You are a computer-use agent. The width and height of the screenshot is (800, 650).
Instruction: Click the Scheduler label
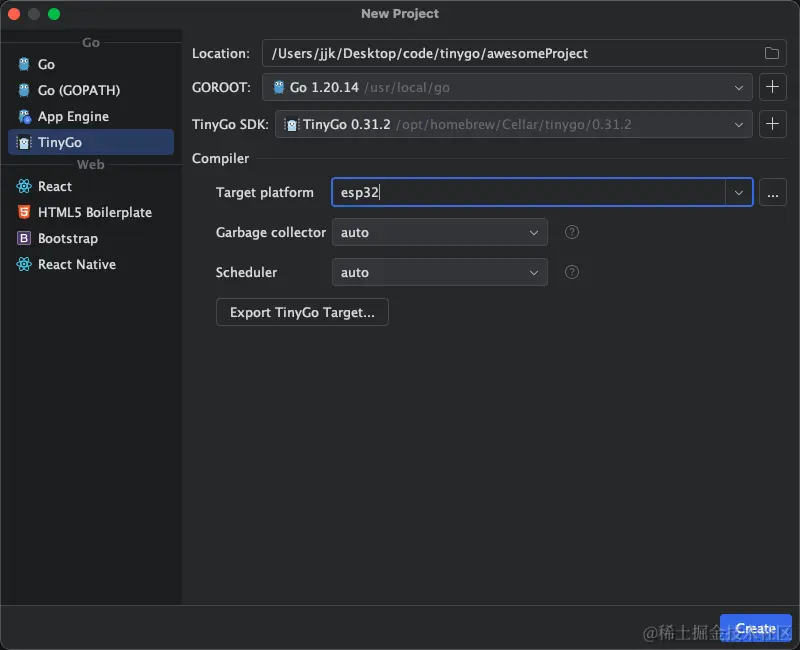point(246,272)
